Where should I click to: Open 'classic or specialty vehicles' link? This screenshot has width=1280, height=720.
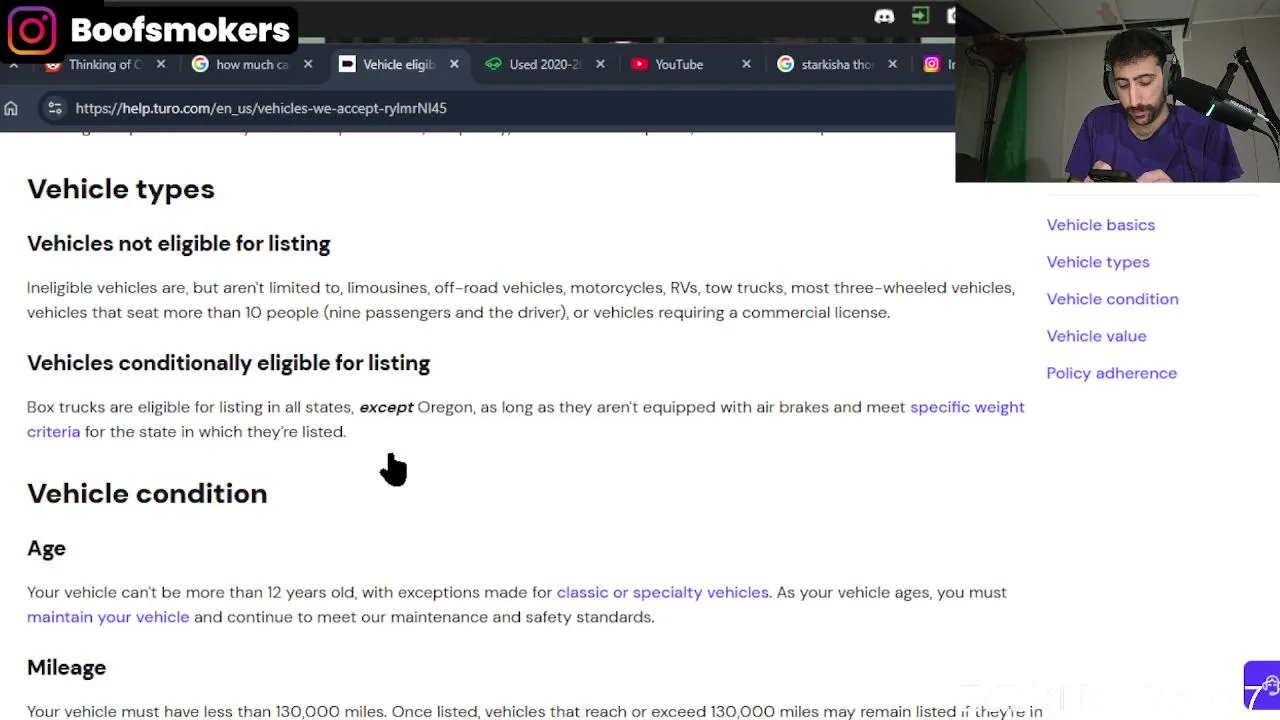(x=662, y=592)
